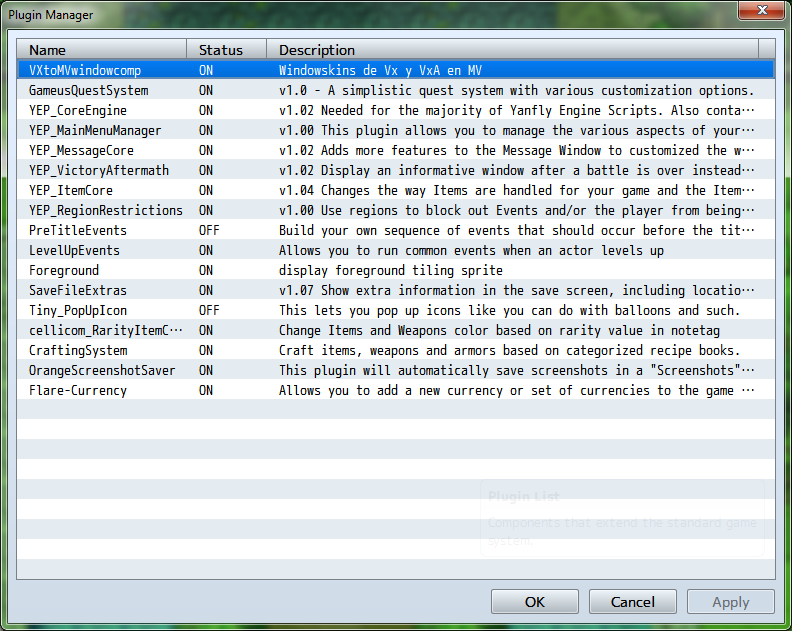Select the CraftingSystem plugin

[x=395, y=350]
